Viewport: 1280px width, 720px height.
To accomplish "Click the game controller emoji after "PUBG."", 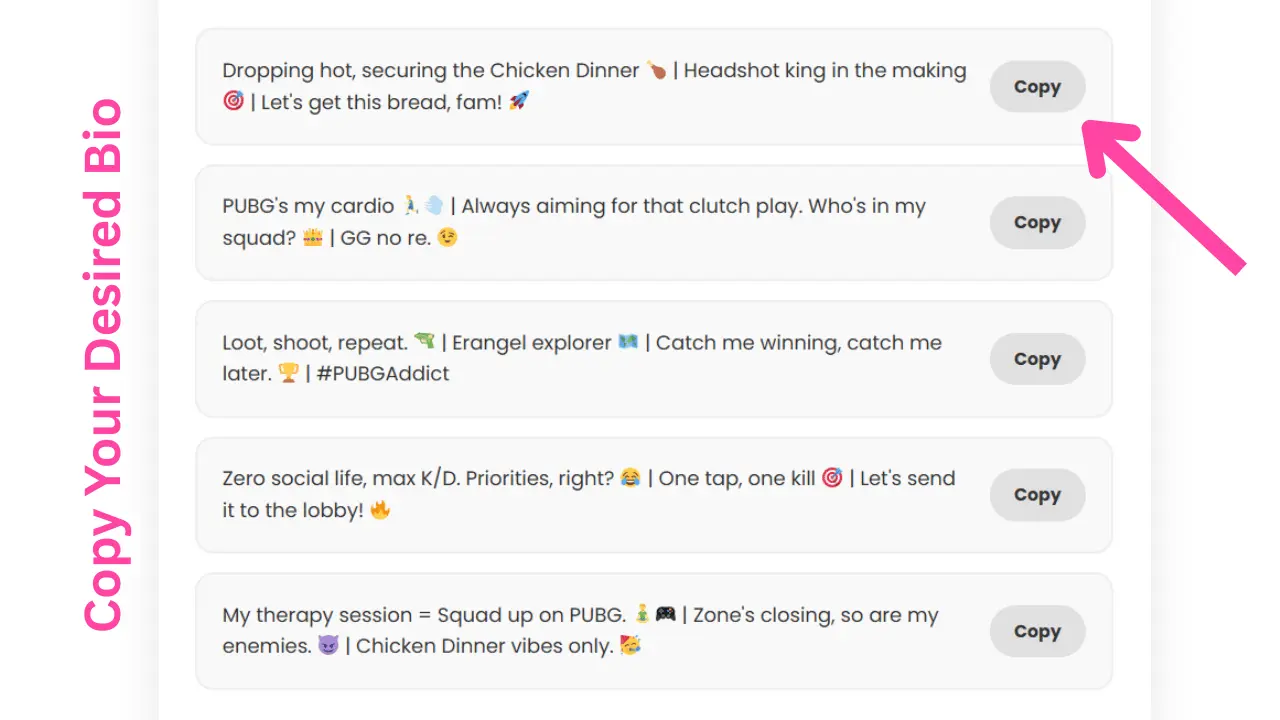I will pos(666,614).
